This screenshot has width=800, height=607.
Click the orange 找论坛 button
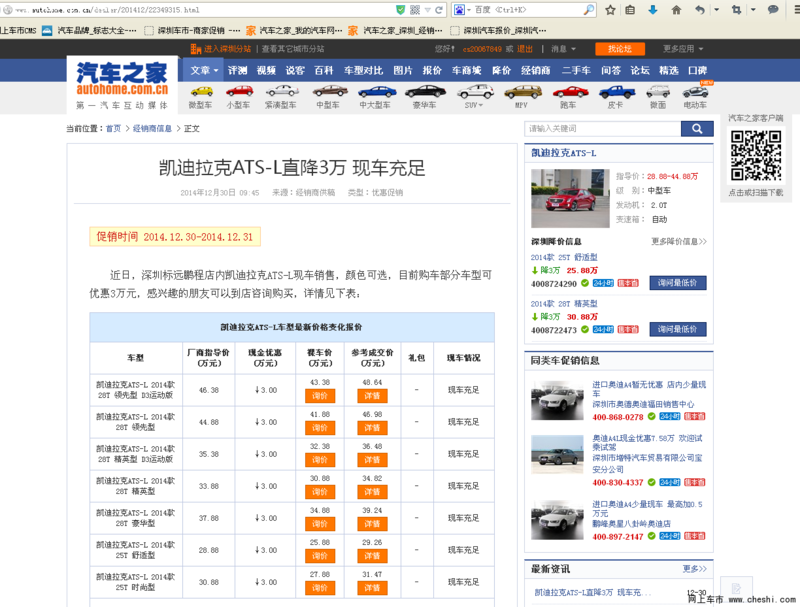(620, 49)
